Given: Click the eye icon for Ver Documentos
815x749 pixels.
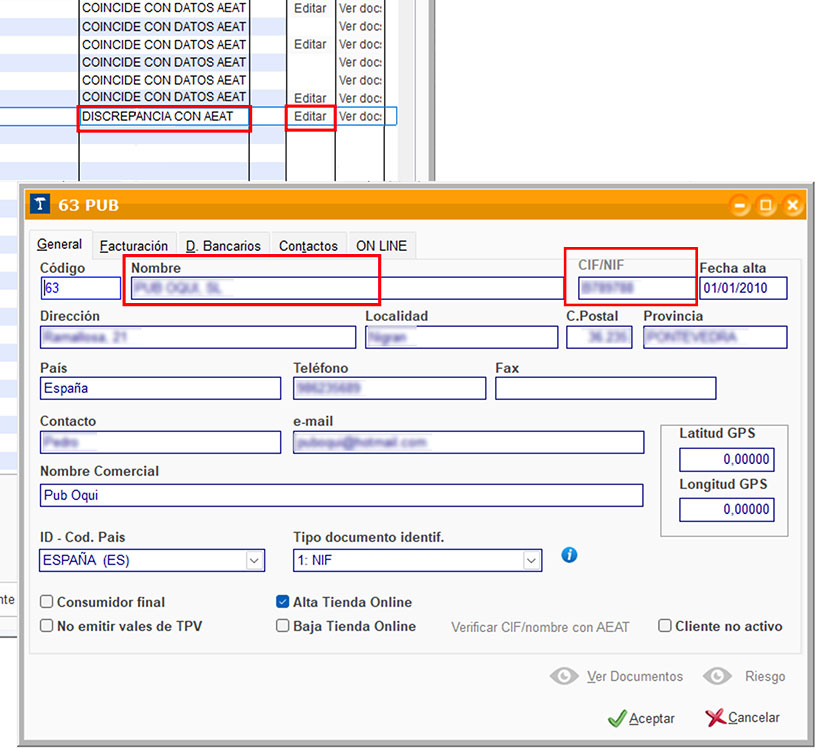Looking at the screenshot, I should tap(564, 677).
